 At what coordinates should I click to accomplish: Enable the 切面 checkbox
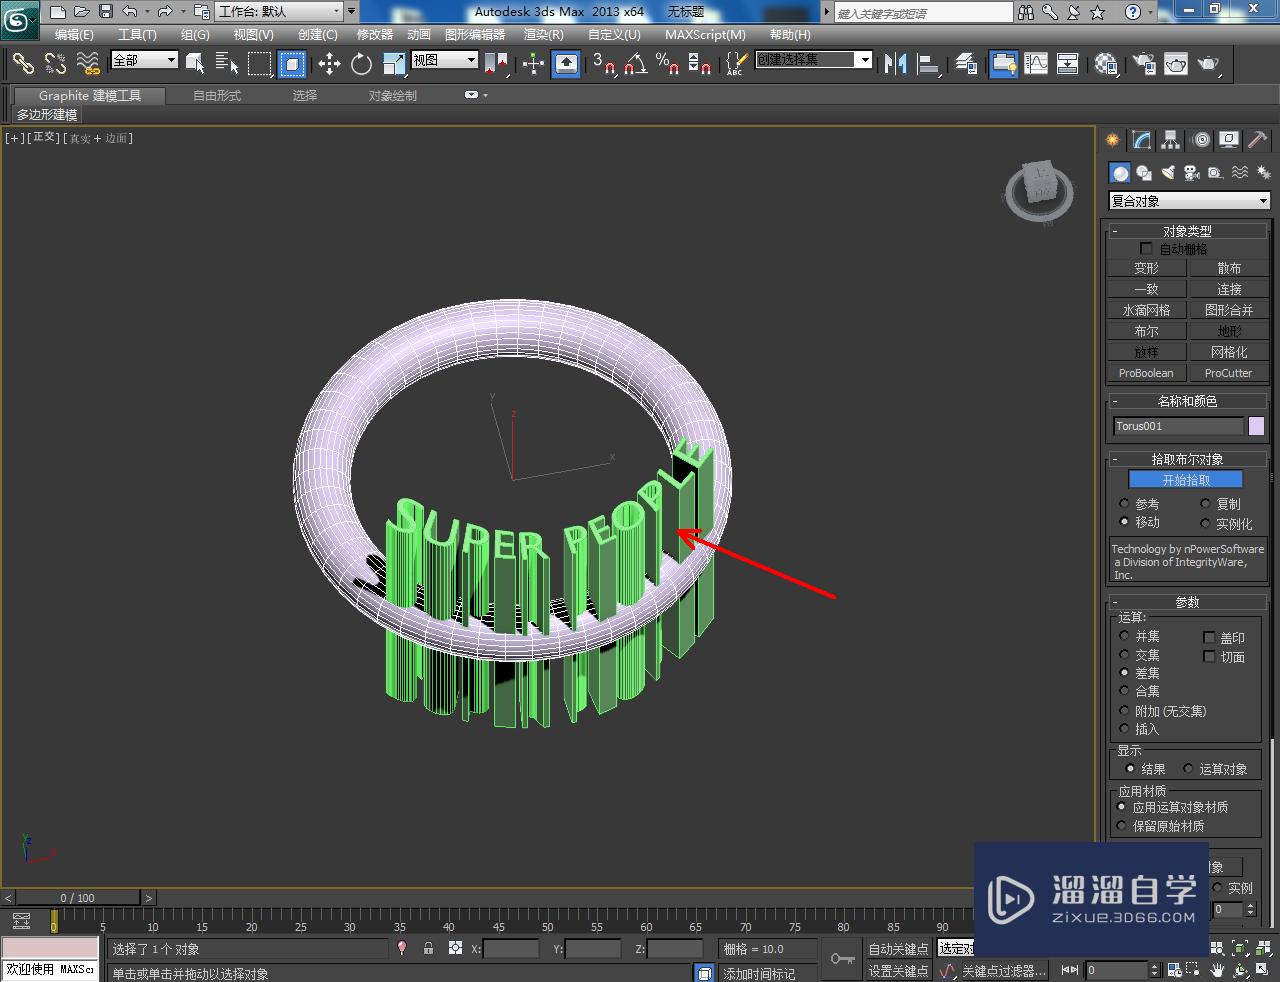(x=1209, y=656)
